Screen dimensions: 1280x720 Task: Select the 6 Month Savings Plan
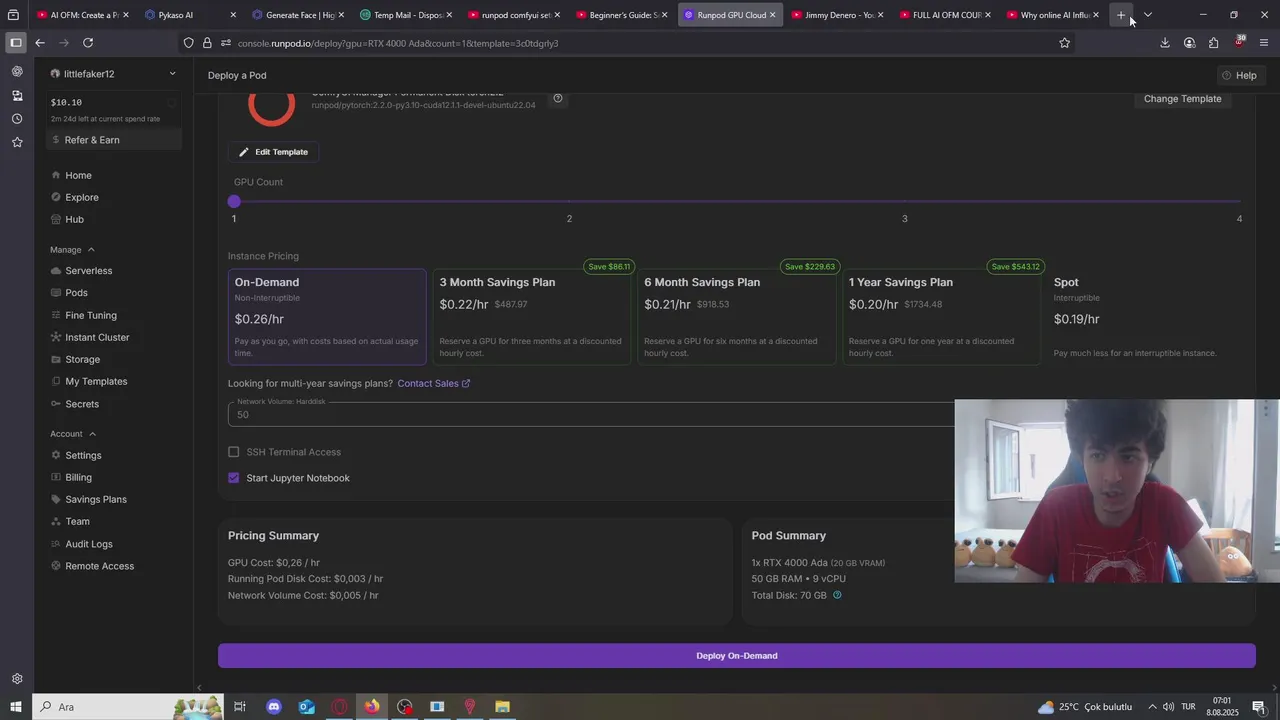737,317
